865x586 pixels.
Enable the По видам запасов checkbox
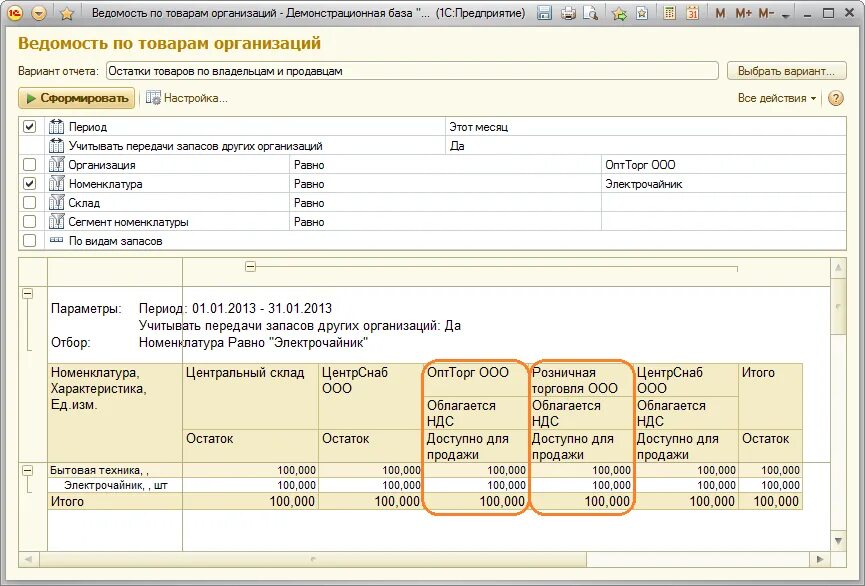click(x=29, y=241)
